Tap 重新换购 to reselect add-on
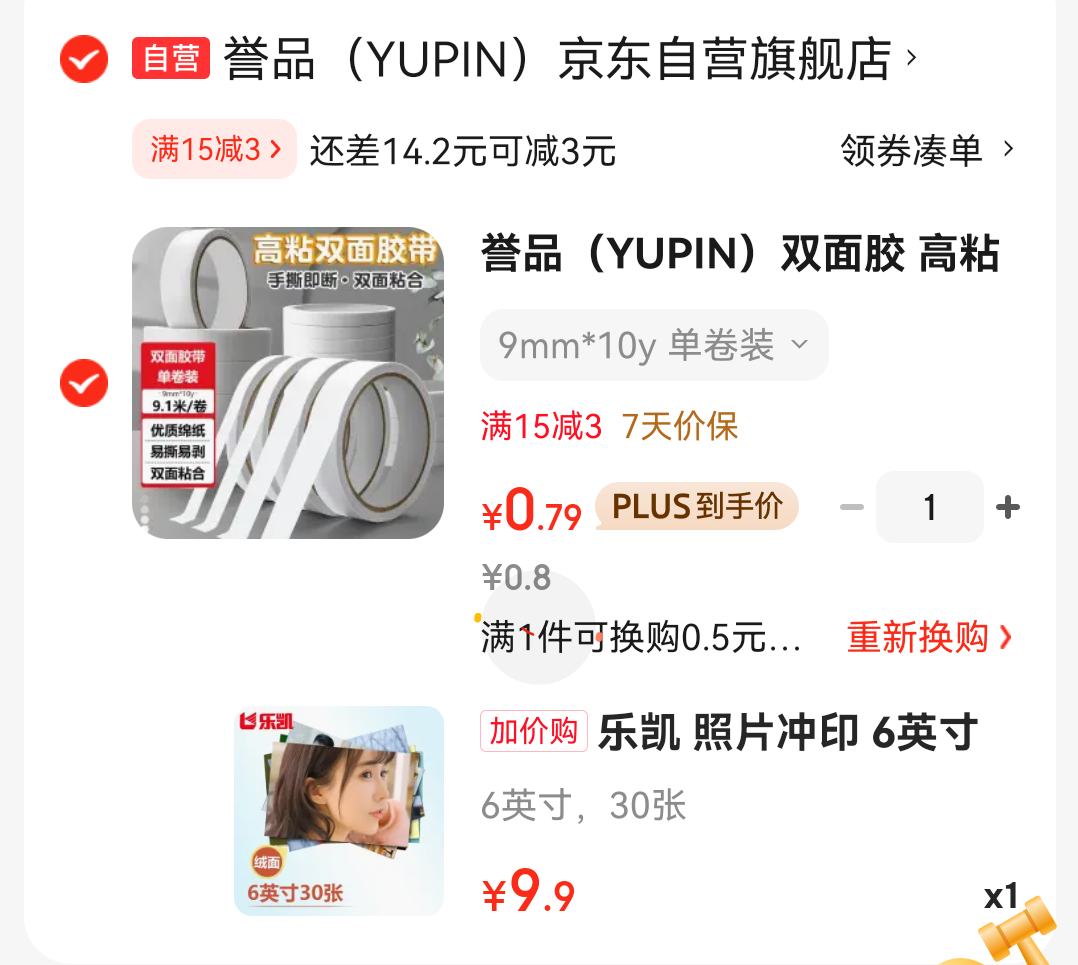1078x965 pixels. 929,637
